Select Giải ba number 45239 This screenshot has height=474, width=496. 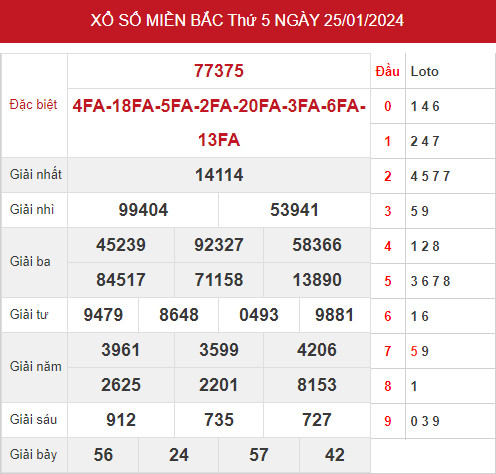[x=121, y=245]
